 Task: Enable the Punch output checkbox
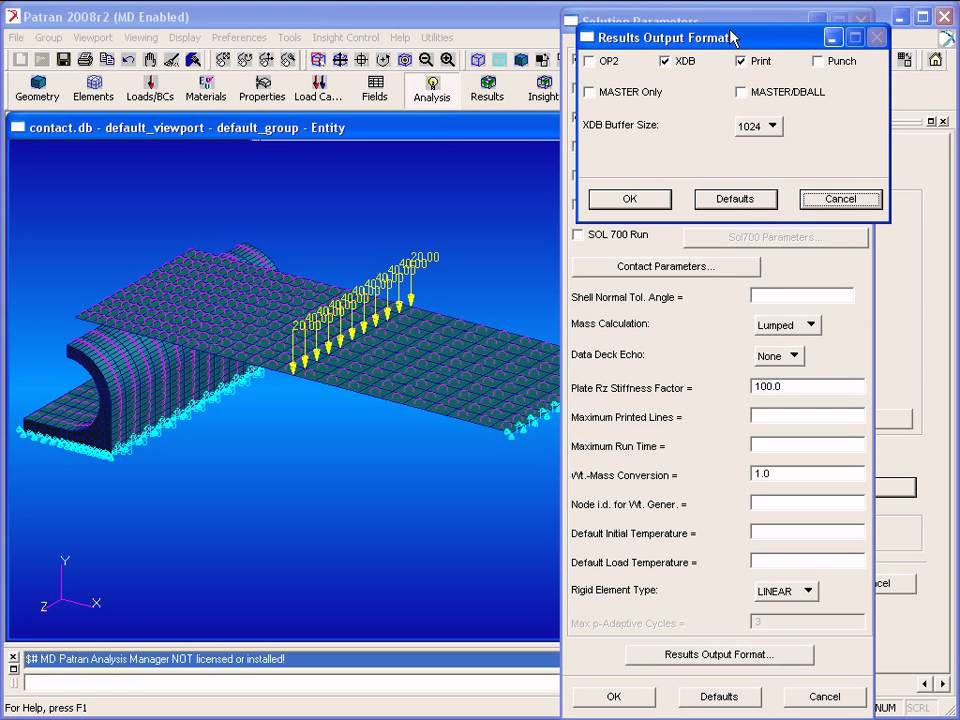817,61
